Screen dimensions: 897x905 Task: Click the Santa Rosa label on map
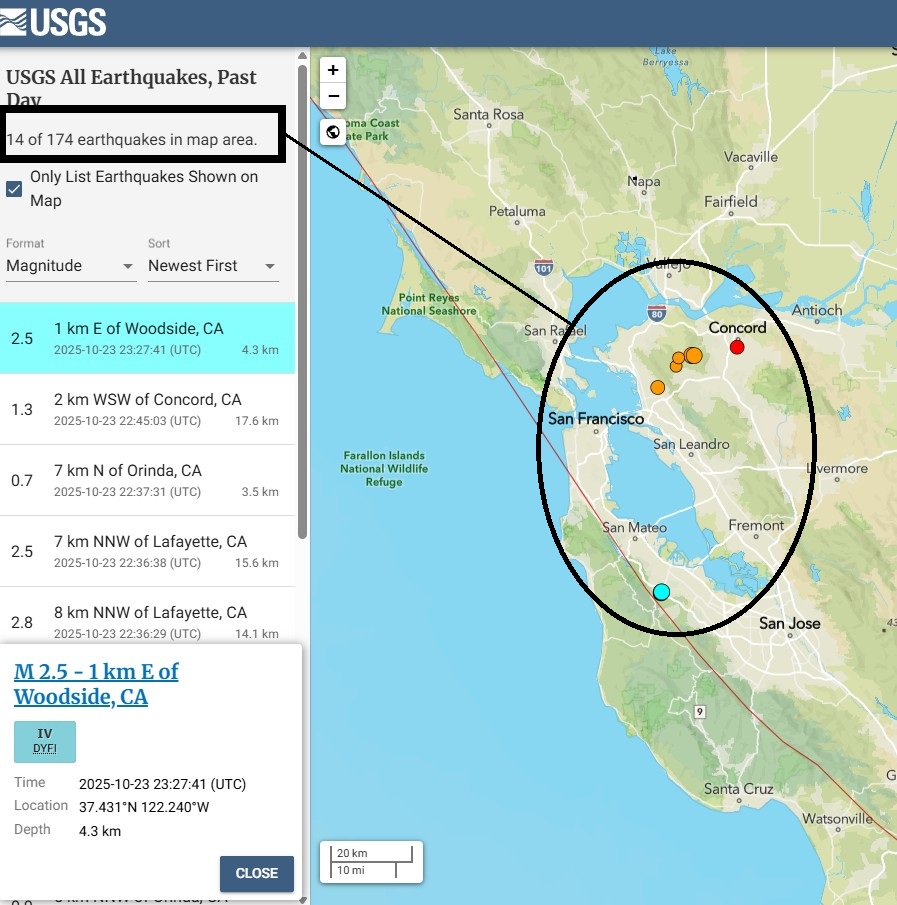[488, 114]
